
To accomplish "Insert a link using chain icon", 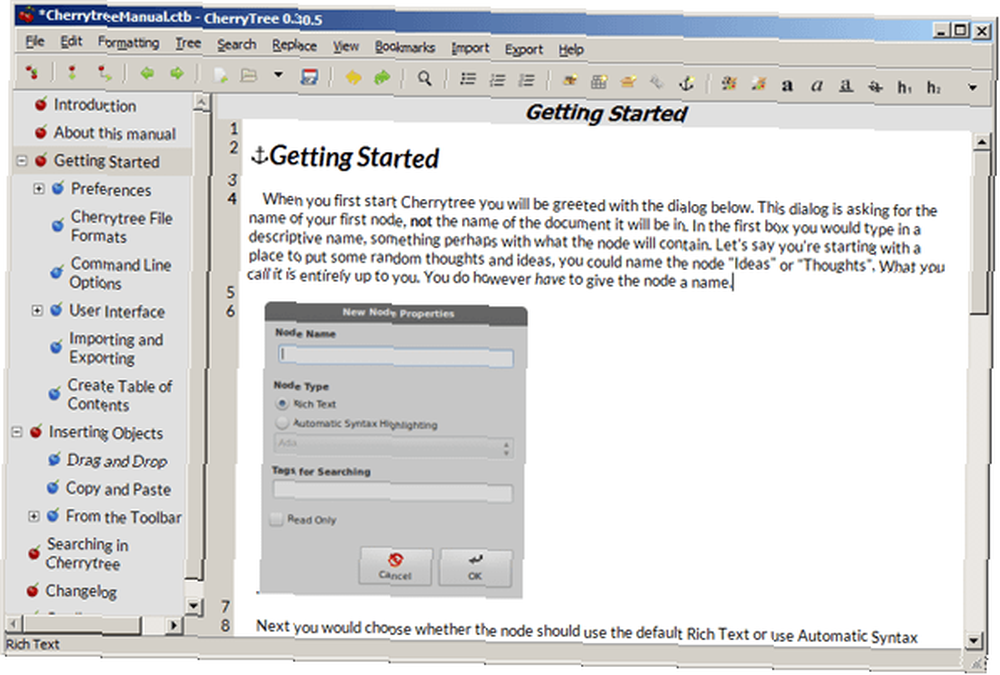I will [657, 82].
